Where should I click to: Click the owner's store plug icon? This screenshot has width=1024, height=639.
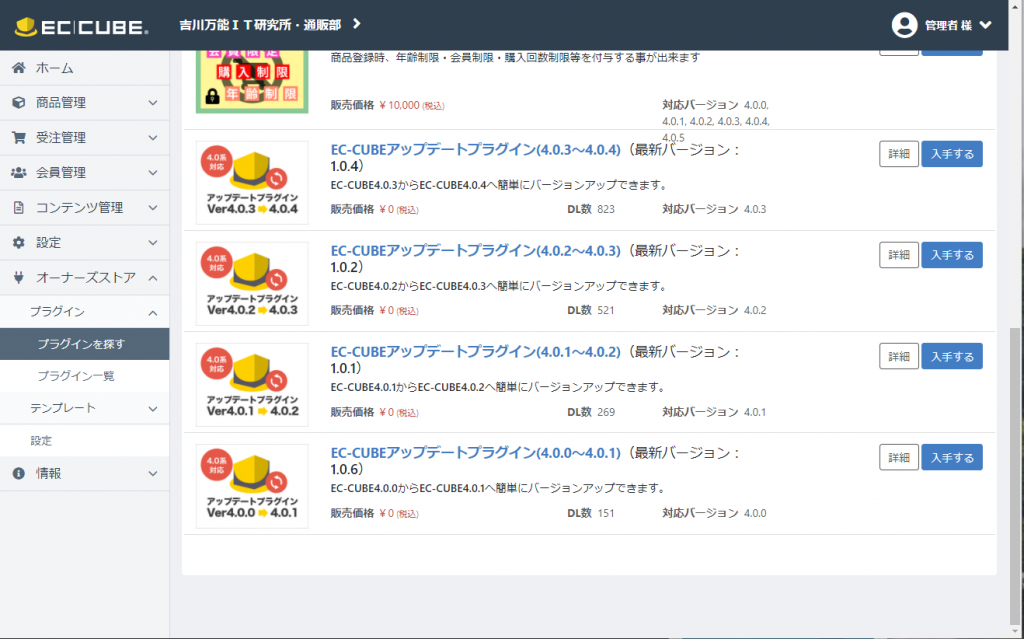point(18,278)
